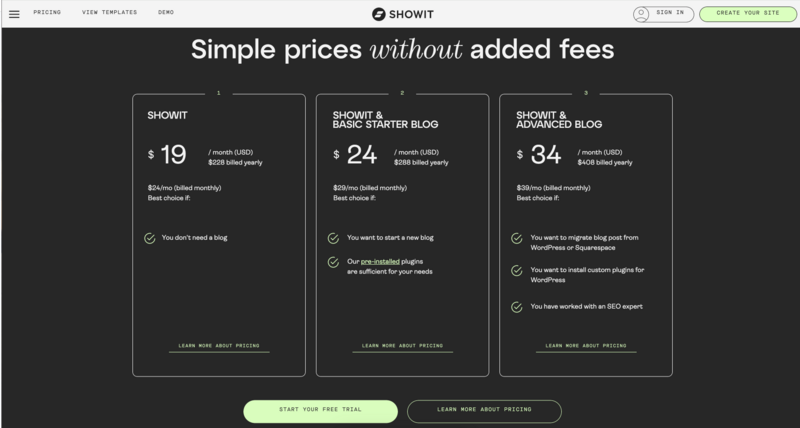800x428 pixels.
Task: Click Start Your Free Trial button
Action: [320, 411]
